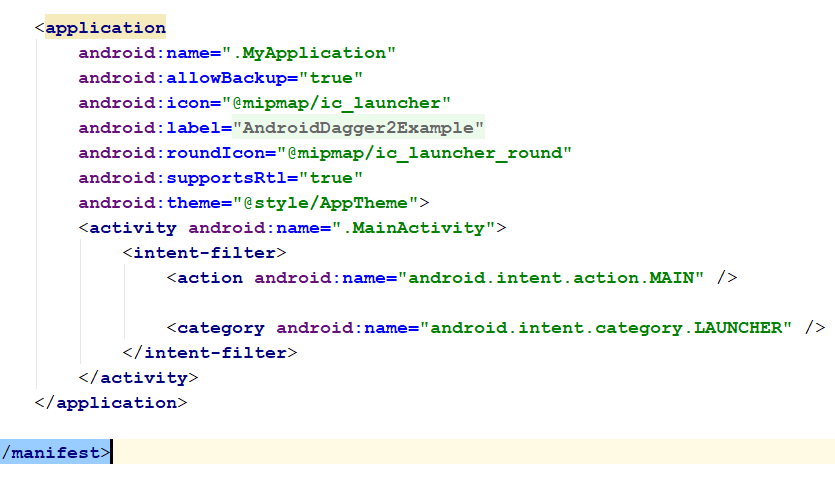Click the opening activity tag name

coord(133,228)
